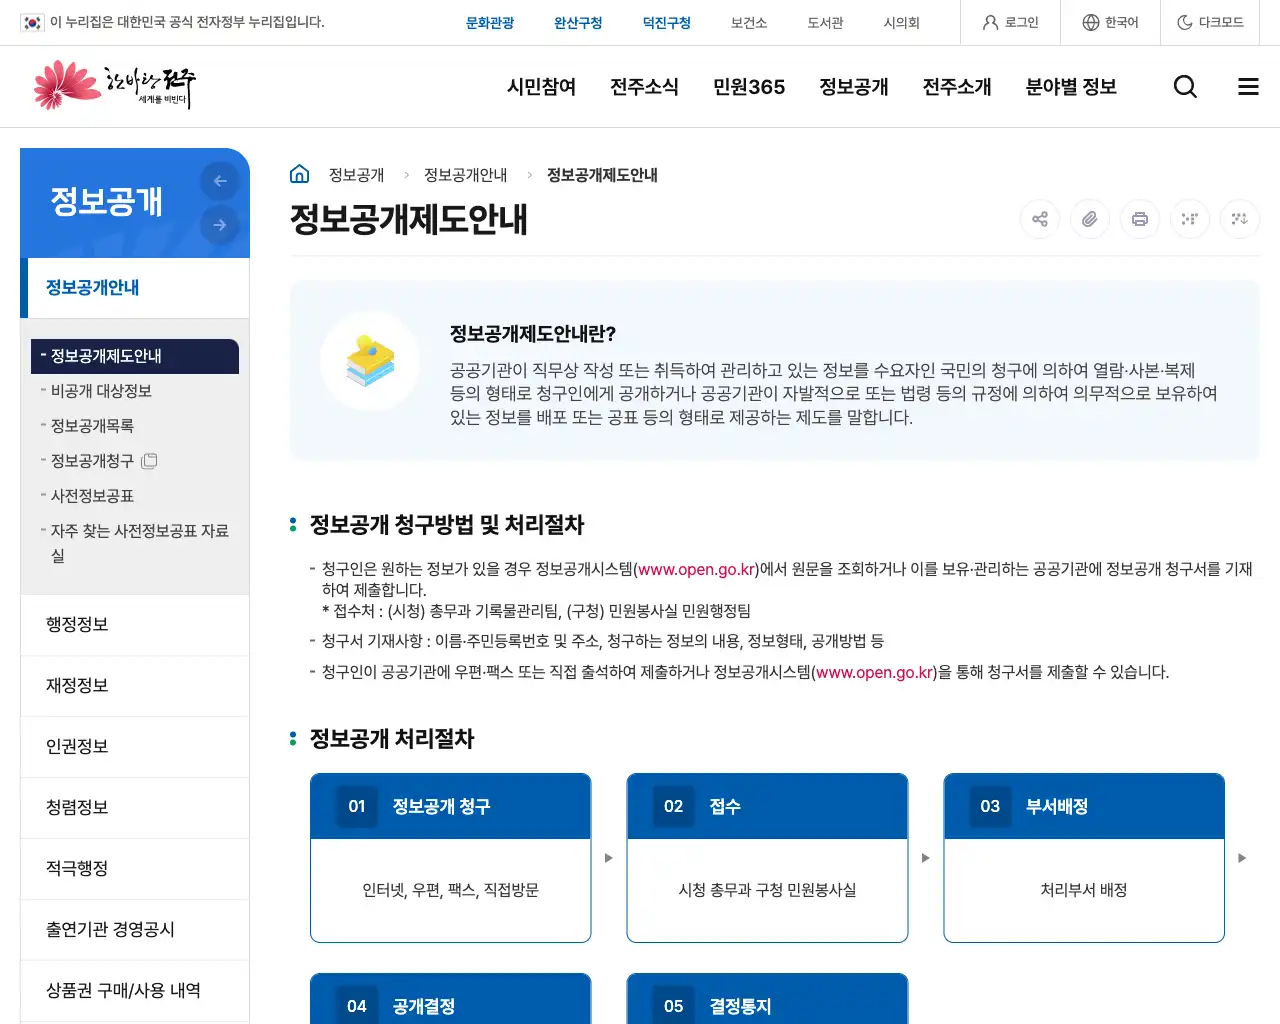Open the 시민참여 main menu
1280x1024 pixels.
(542, 87)
